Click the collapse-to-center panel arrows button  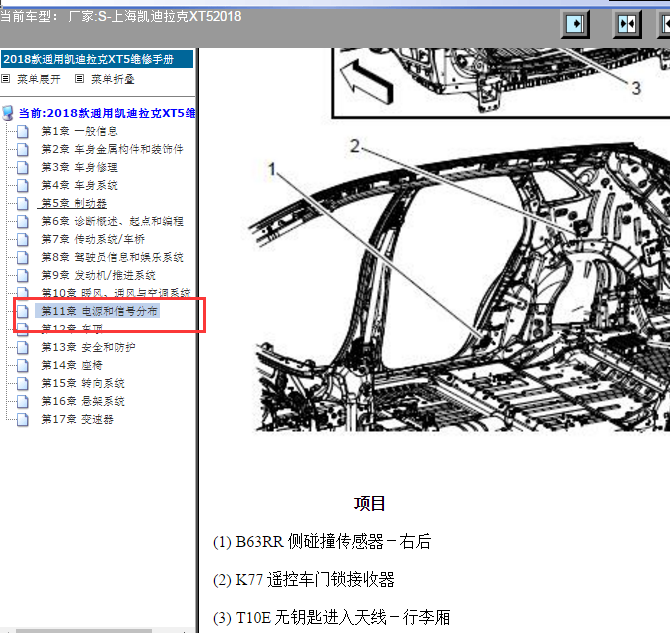[627, 24]
